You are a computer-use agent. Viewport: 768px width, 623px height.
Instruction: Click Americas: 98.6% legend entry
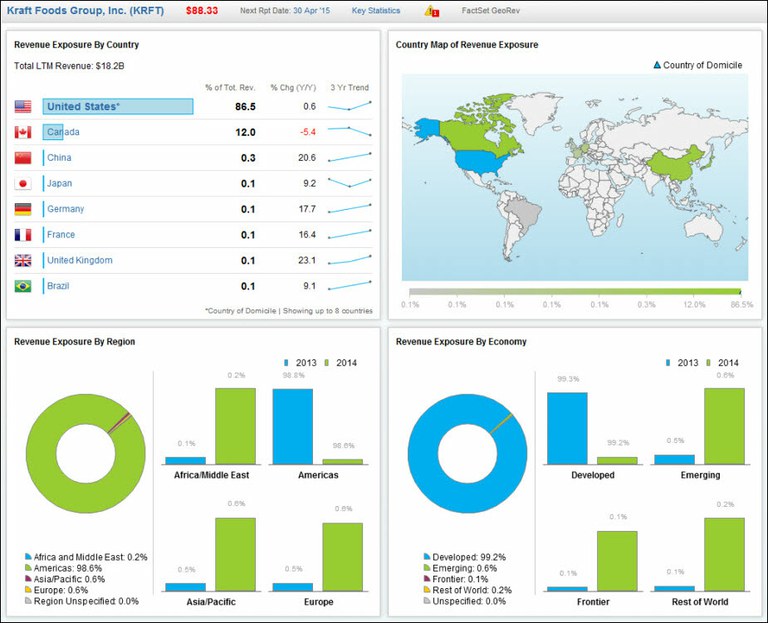pyautogui.click(x=64, y=568)
